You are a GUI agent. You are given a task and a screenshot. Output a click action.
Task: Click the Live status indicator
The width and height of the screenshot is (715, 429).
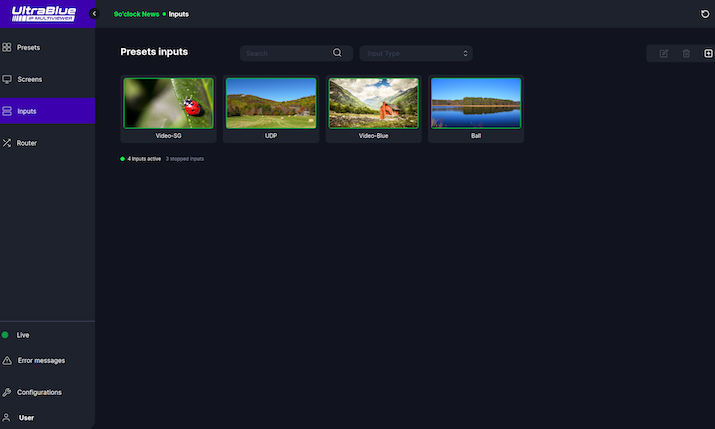pyautogui.click(x=6, y=335)
